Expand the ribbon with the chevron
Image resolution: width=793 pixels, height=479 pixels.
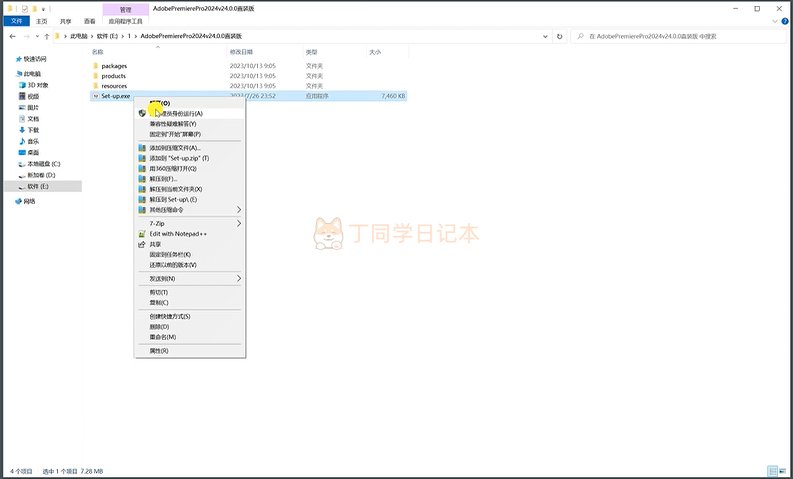(775, 21)
